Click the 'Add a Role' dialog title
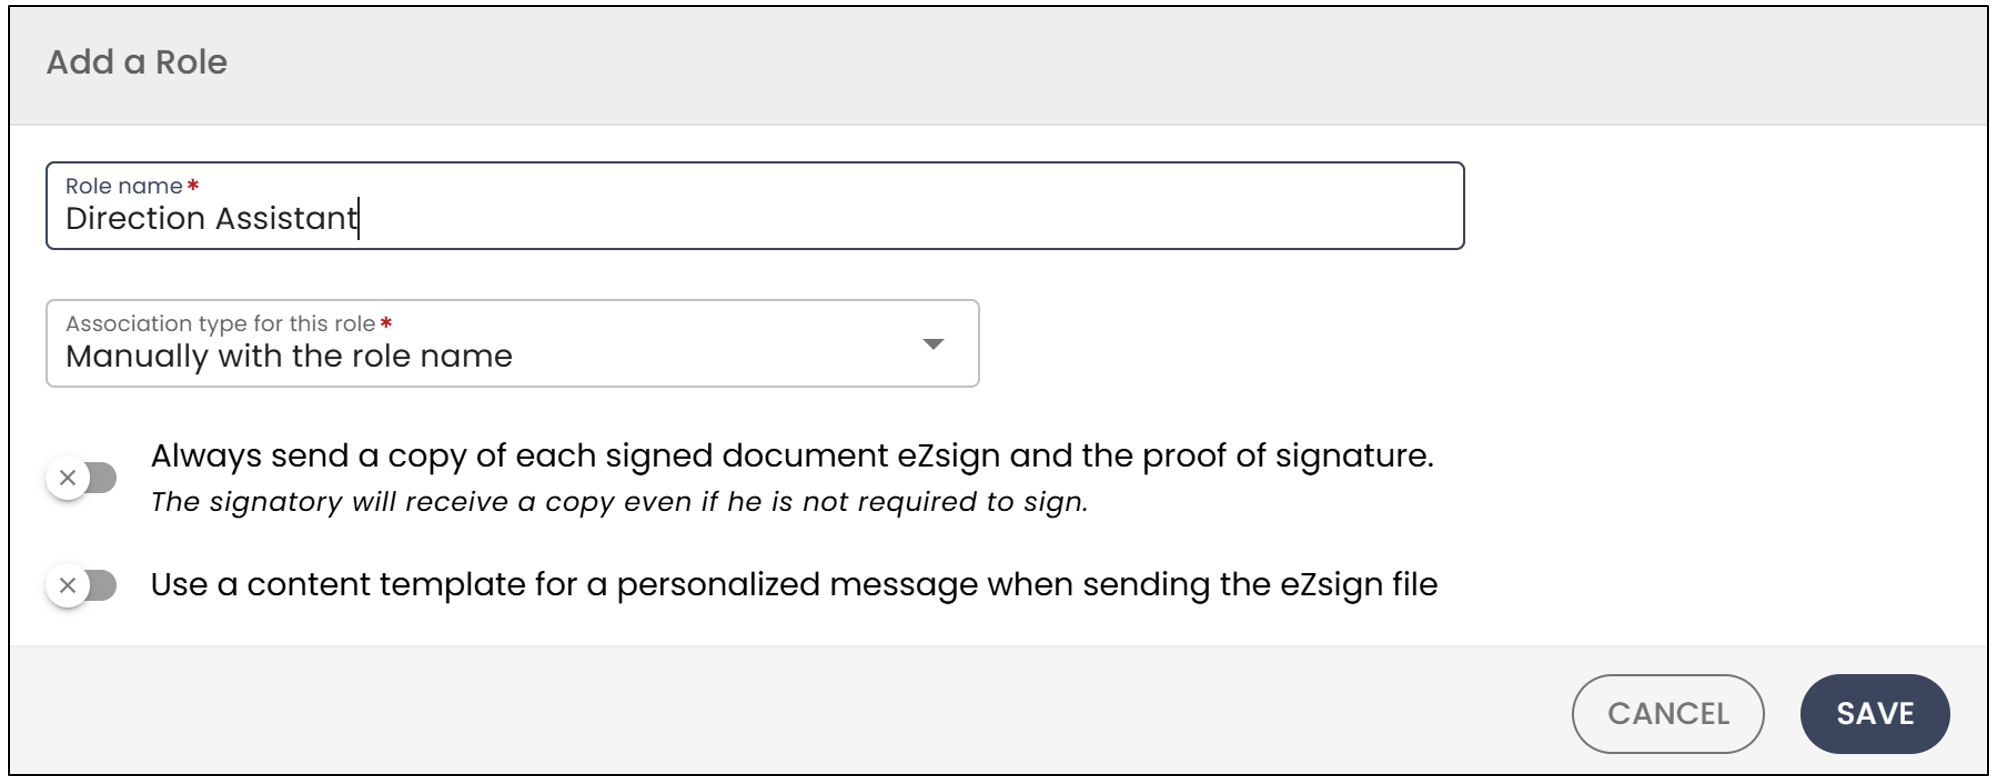2001x782 pixels. (x=137, y=62)
